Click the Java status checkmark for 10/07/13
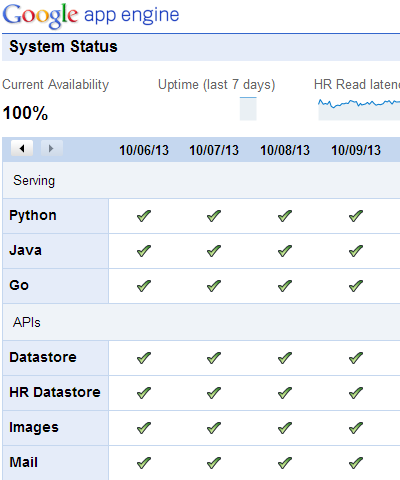The height and width of the screenshot is (480, 400). 214,251
